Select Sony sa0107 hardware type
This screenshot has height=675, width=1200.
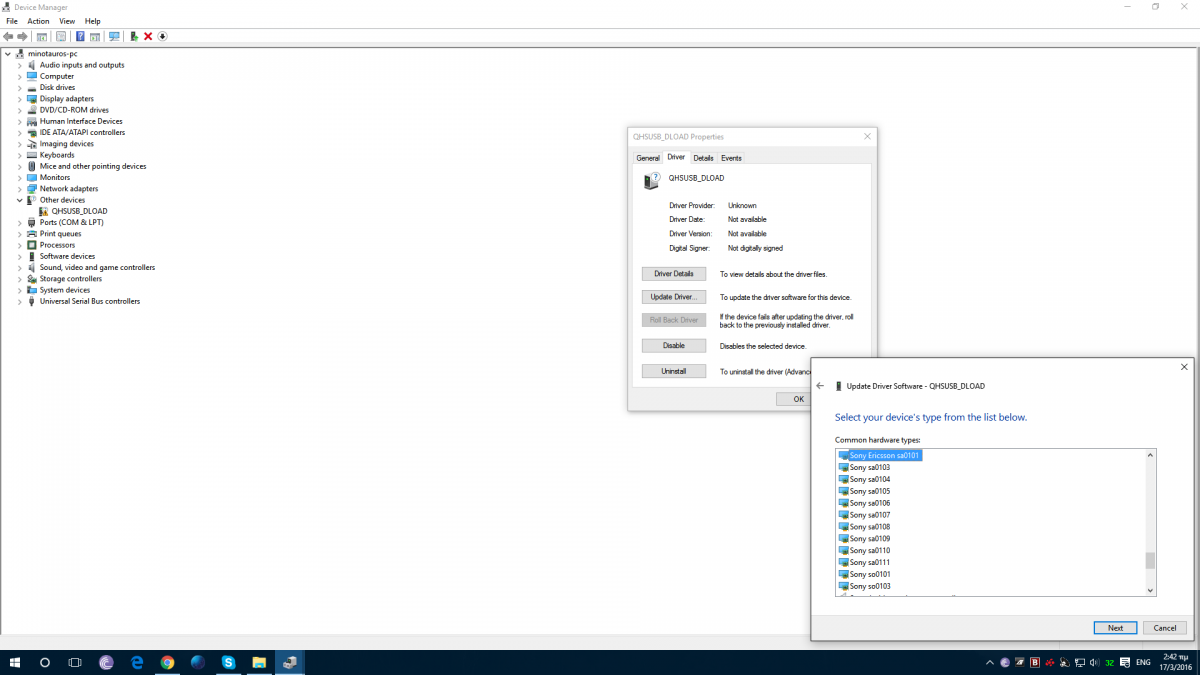click(x=870, y=515)
